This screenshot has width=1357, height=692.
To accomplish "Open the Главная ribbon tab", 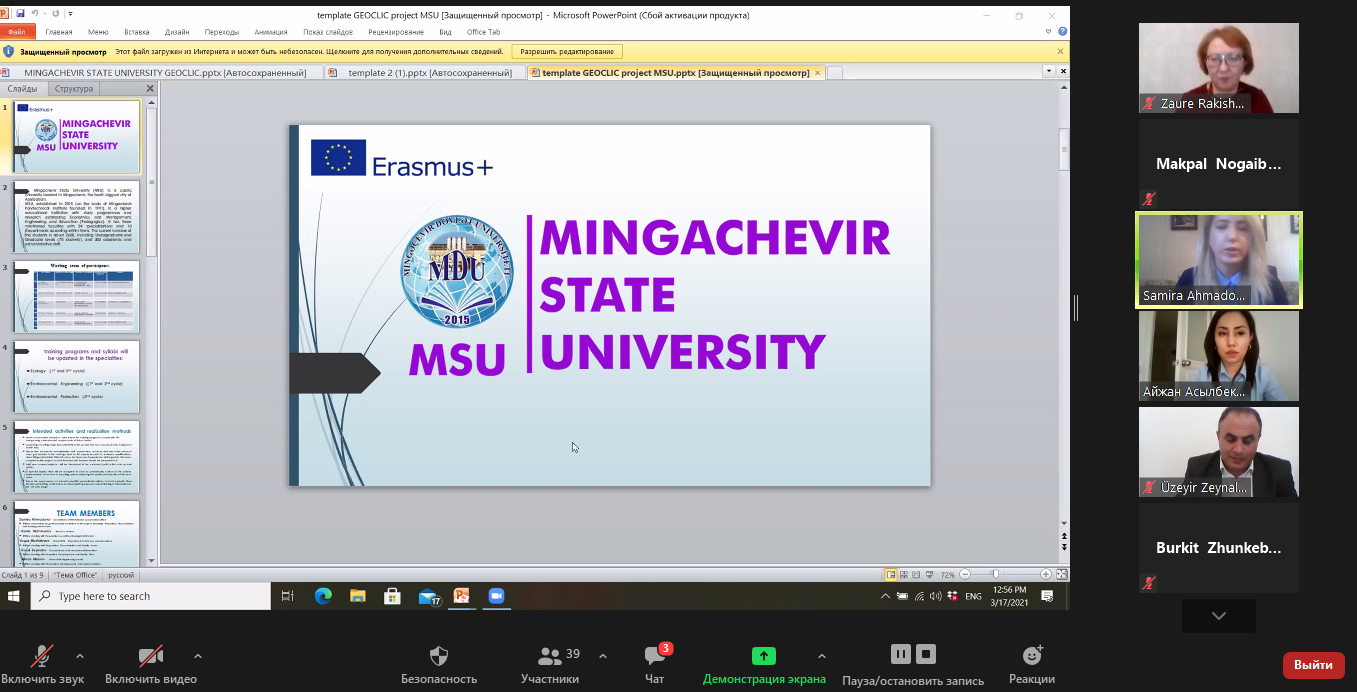I will pos(59,32).
